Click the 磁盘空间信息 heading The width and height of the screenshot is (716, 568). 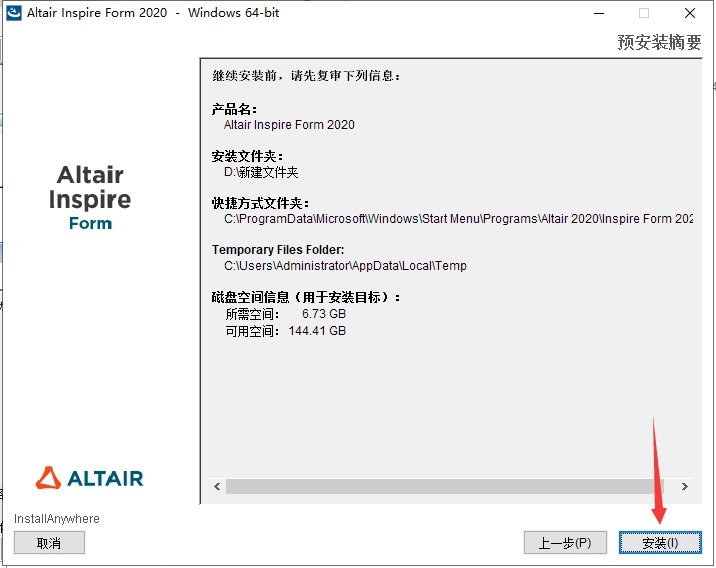305,297
